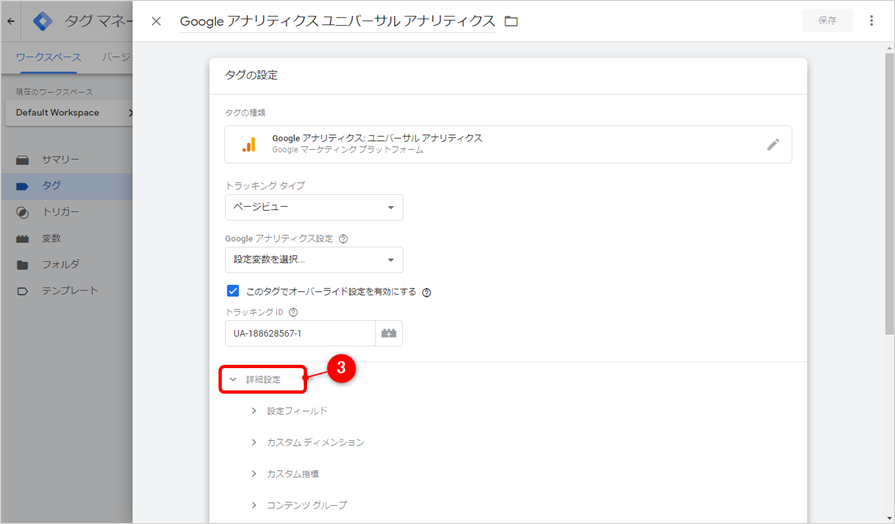Click the 保存 save button
Image resolution: width=895 pixels, height=524 pixels.
coord(827,21)
